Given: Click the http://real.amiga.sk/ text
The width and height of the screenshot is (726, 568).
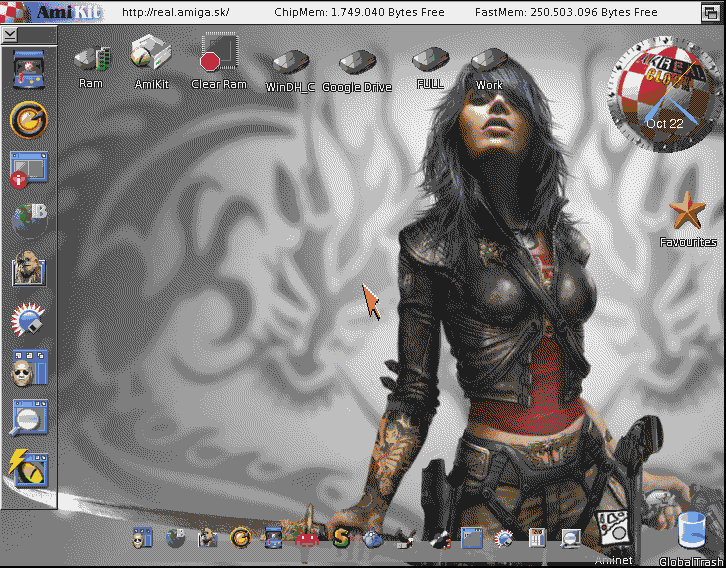Looking at the screenshot, I should tap(175, 12).
